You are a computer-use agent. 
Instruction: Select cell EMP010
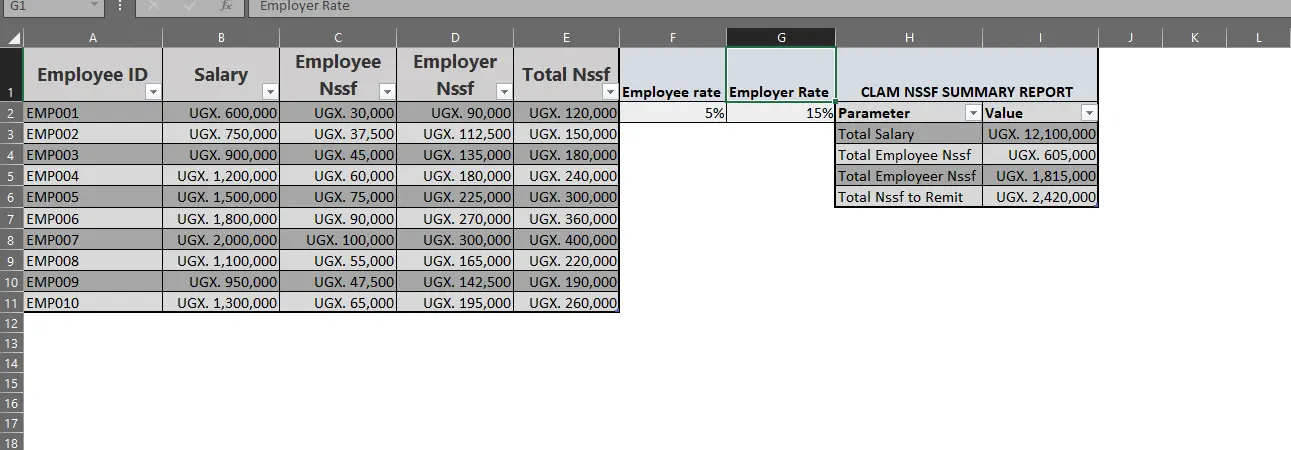(93, 302)
